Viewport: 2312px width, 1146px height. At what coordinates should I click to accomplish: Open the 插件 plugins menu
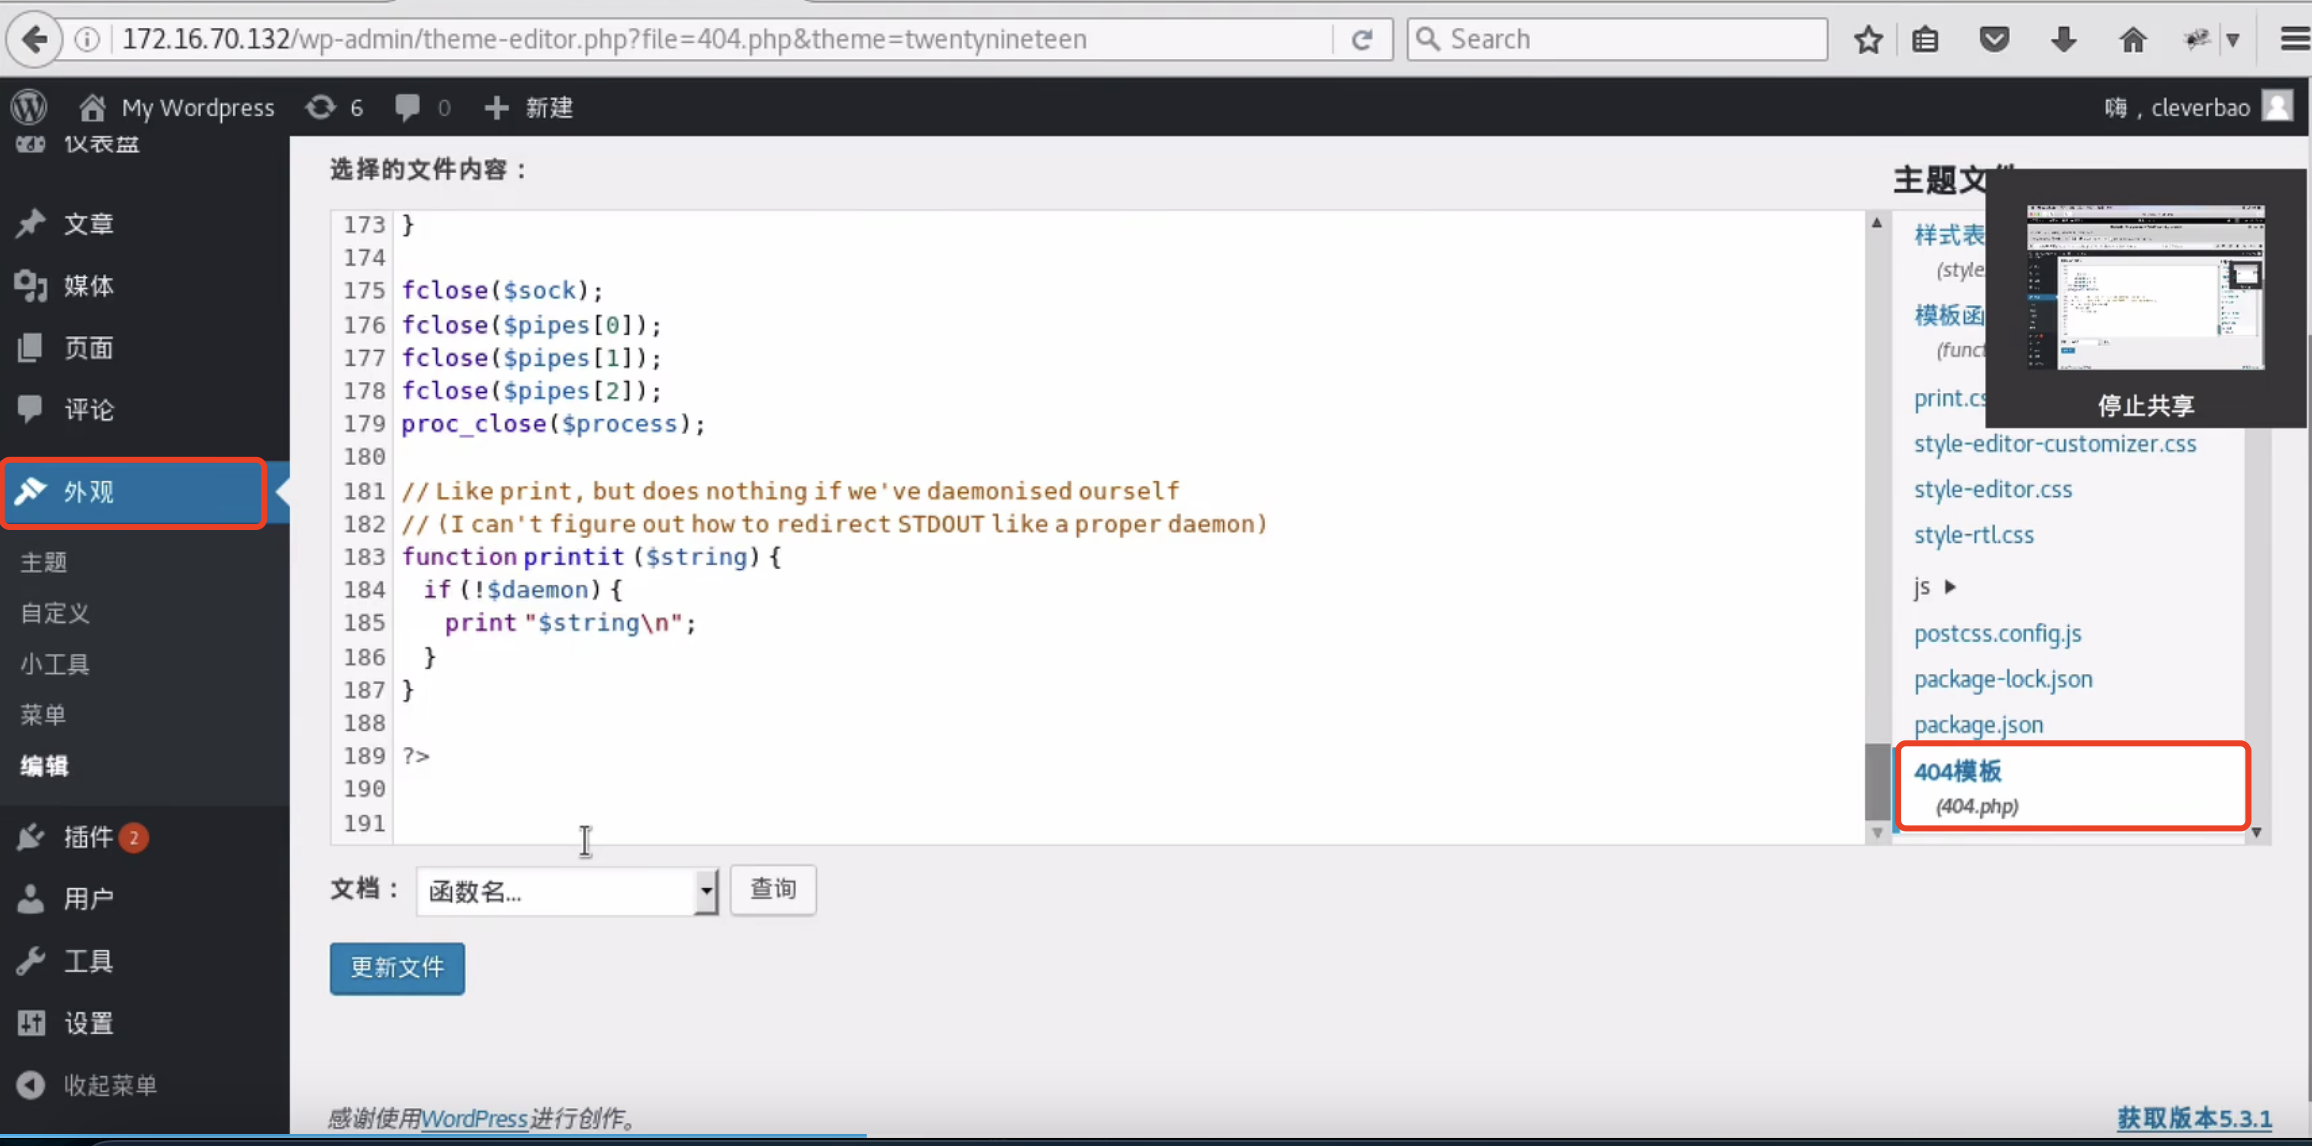click(x=88, y=837)
